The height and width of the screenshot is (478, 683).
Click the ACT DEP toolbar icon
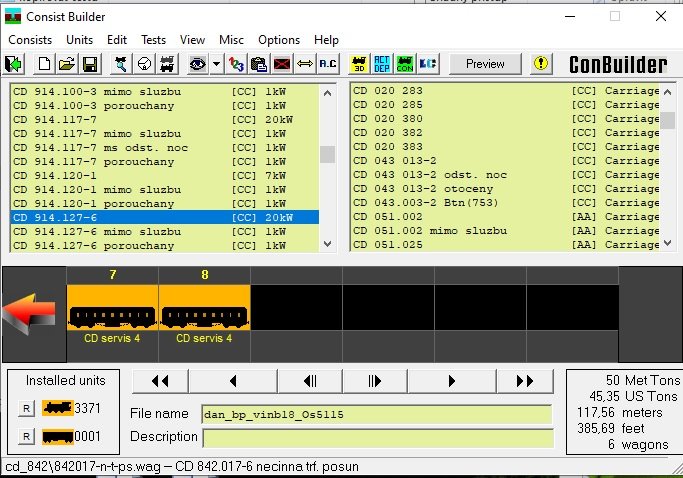point(382,64)
